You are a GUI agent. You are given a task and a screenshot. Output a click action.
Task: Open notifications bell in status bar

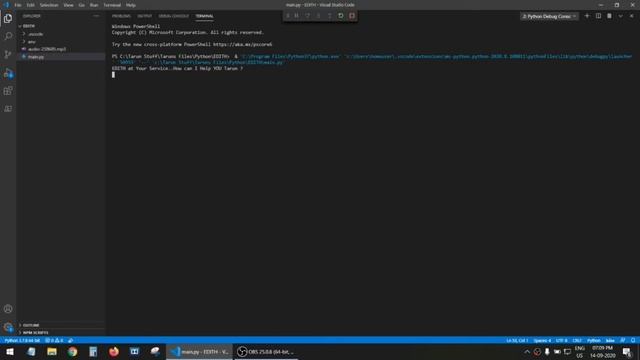click(633, 340)
